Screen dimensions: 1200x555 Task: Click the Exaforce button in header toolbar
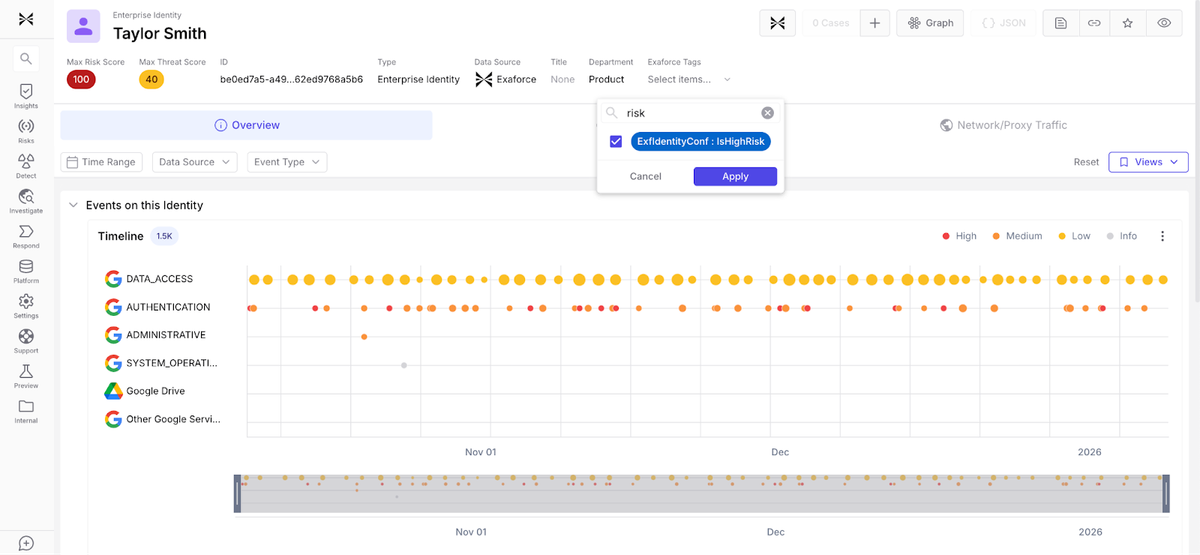pos(777,23)
